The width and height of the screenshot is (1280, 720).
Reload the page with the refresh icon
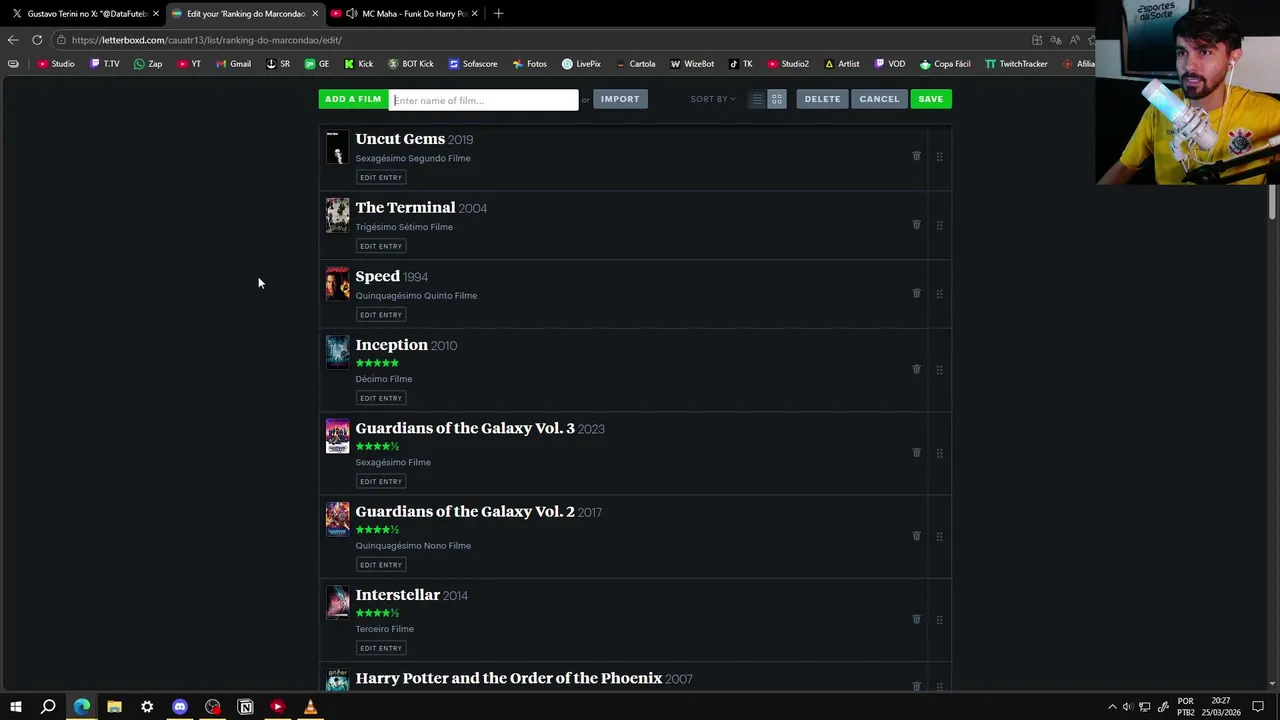(37, 40)
